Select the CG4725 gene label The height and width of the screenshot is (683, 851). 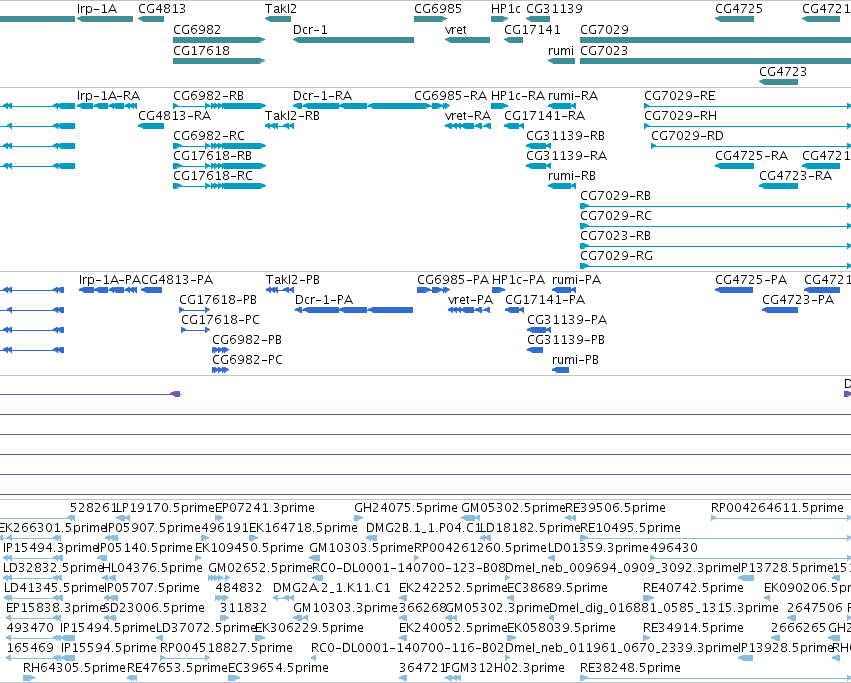(x=739, y=9)
